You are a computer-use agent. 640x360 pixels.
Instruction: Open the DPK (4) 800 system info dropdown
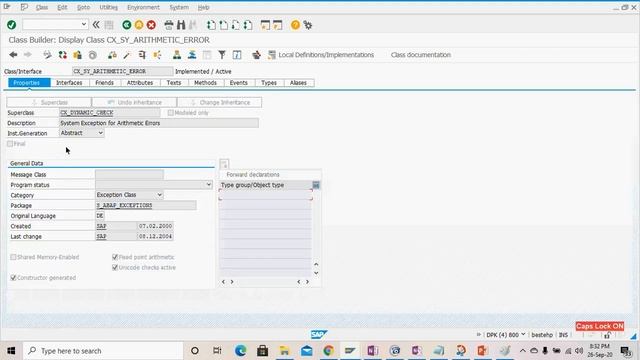[523, 335]
